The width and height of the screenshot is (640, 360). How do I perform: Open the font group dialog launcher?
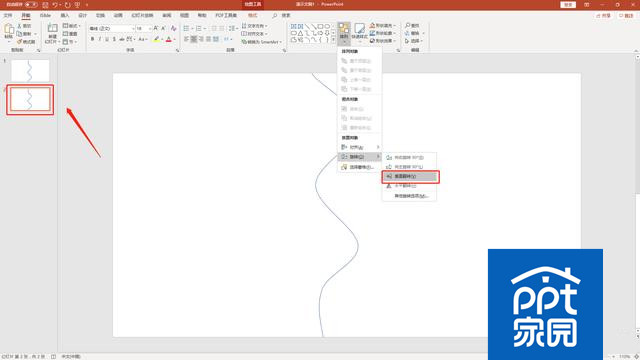pos(178,50)
